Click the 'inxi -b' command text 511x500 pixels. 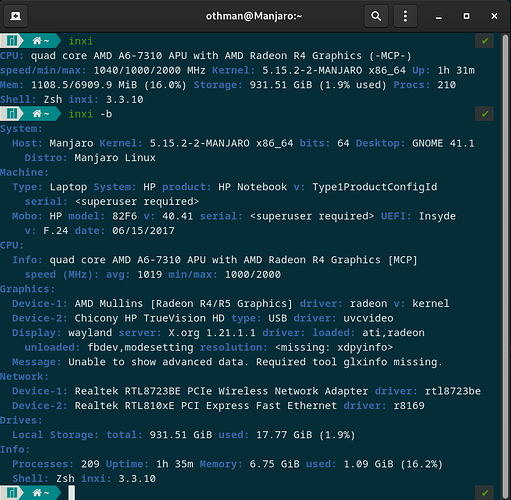90,114
